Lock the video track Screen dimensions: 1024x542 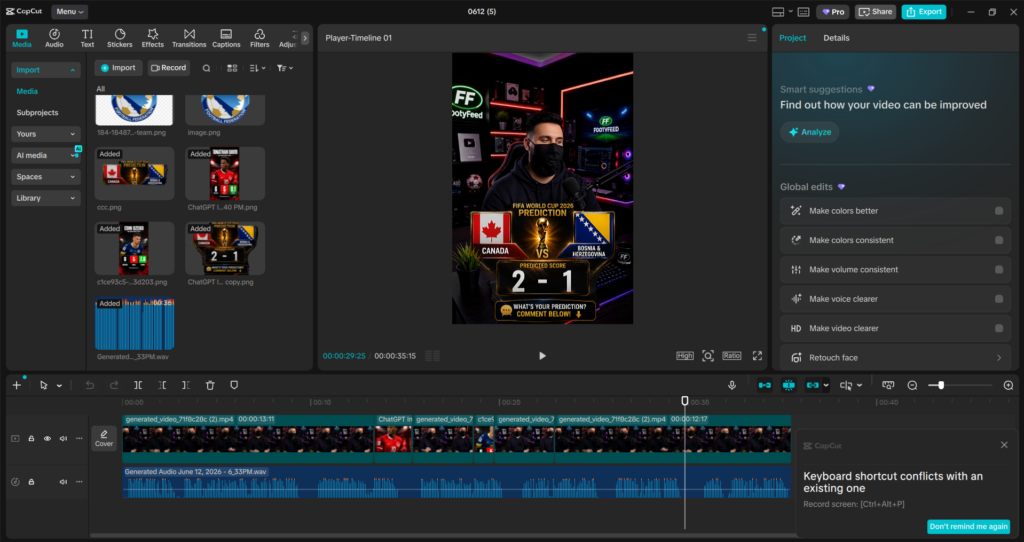point(31,439)
